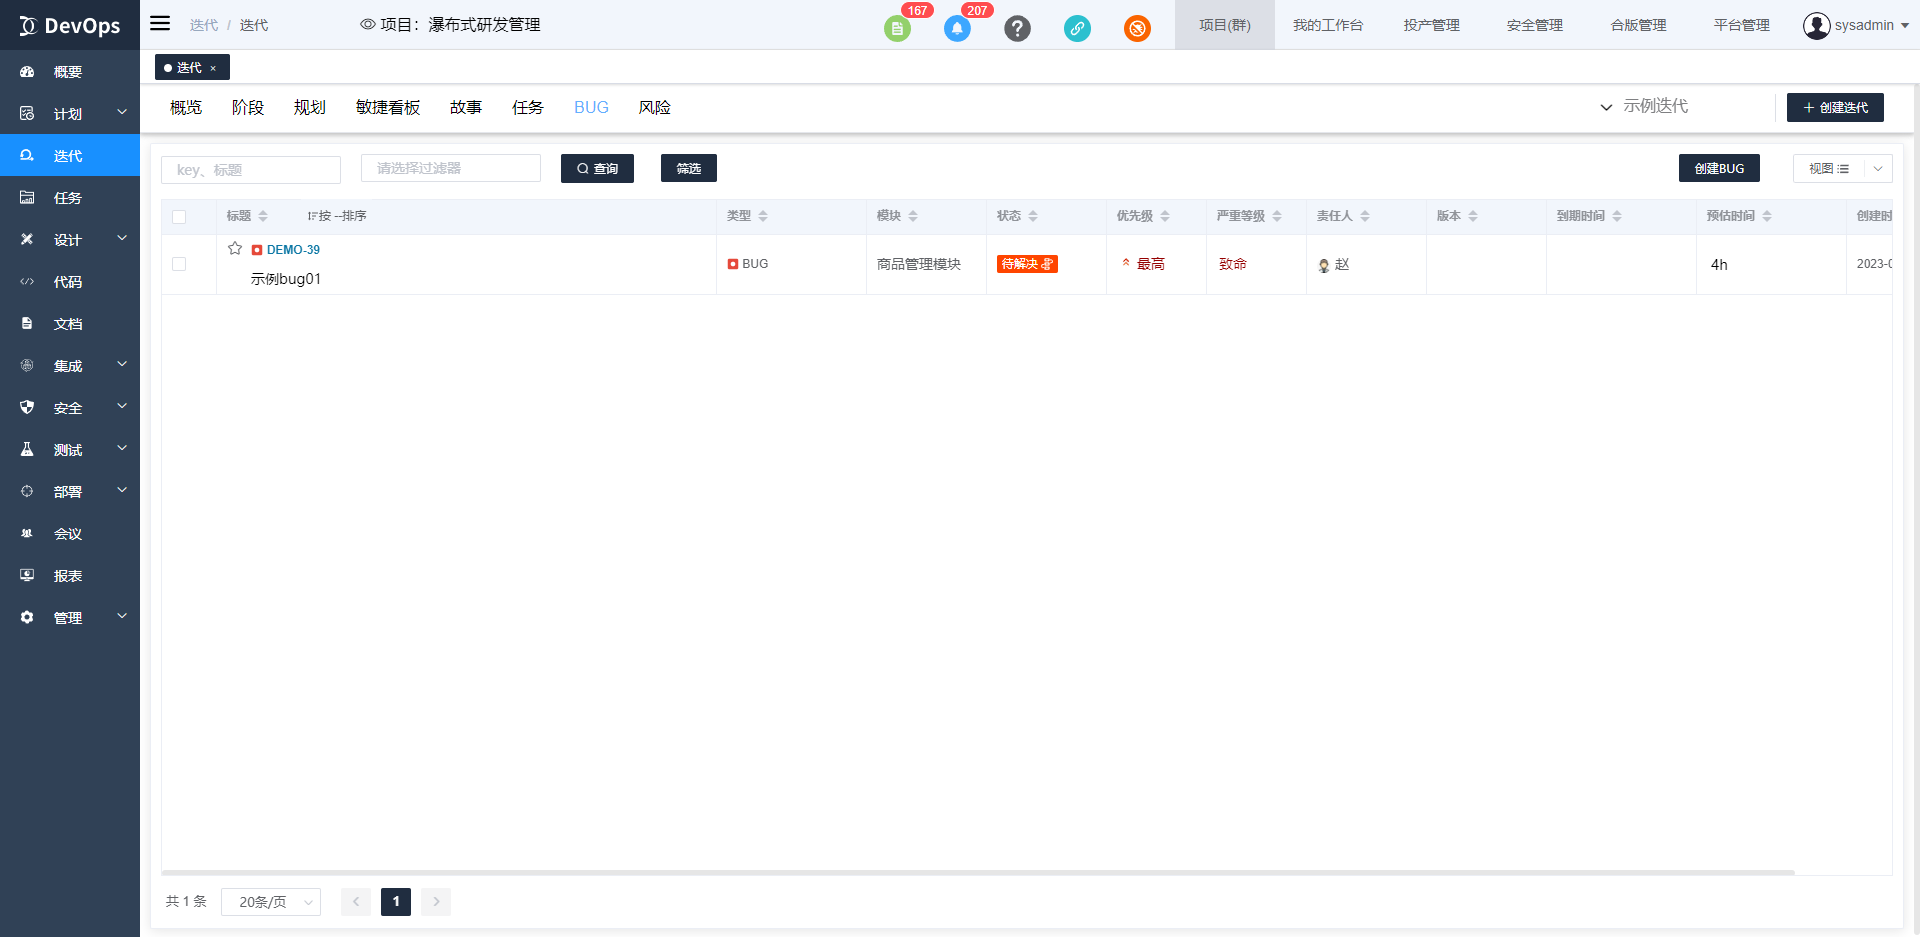This screenshot has height=937, width=1920.
Task: Toggle the select-all header checkbox
Action: (179, 217)
